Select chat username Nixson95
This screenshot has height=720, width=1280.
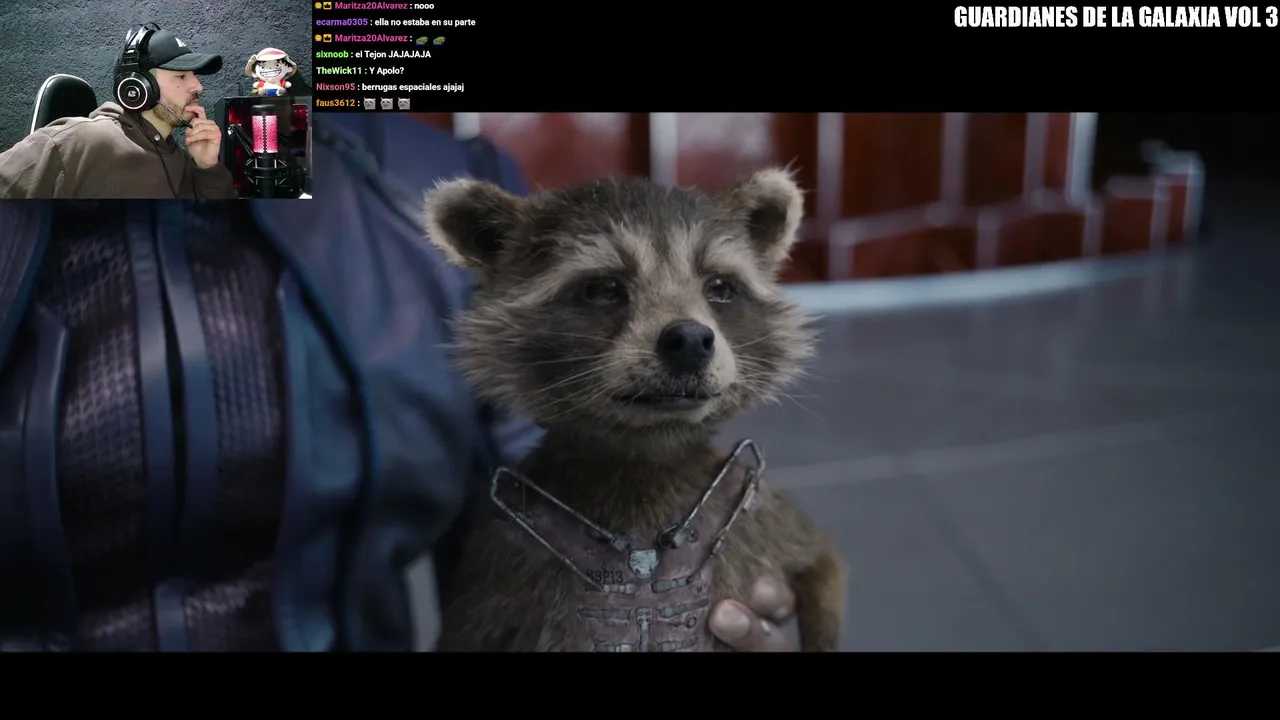point(335,87)
